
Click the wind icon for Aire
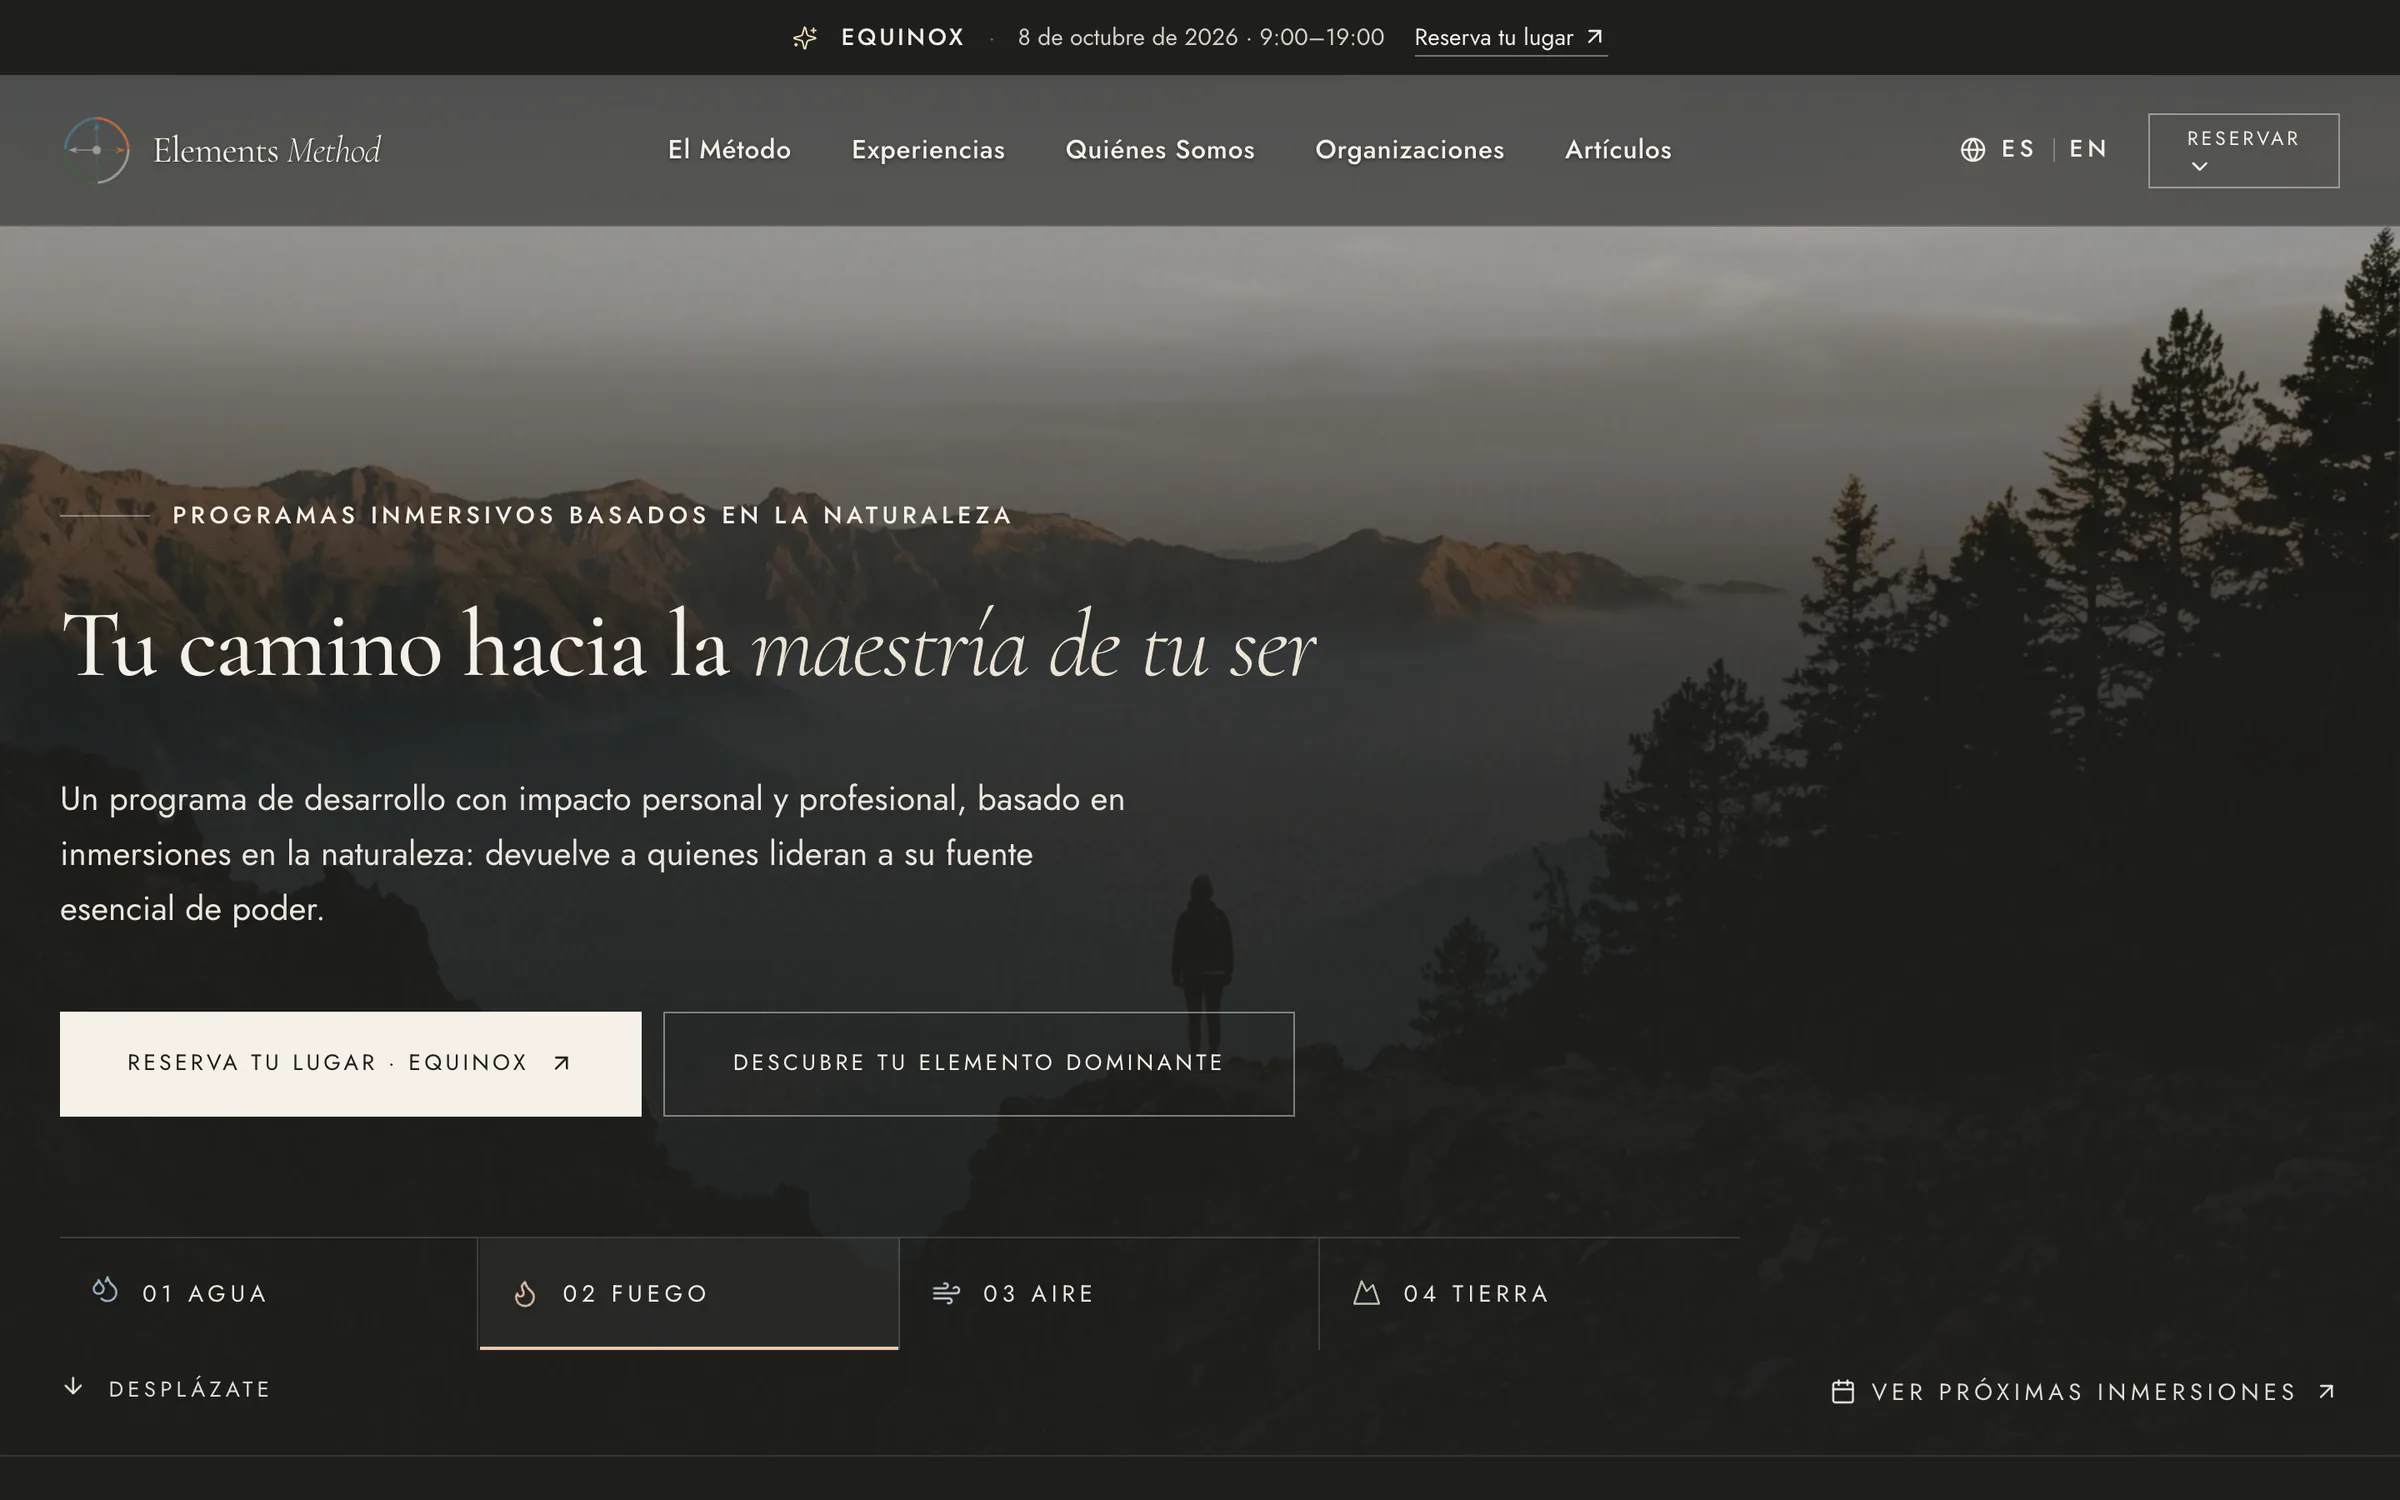(x=946, y=1294)
